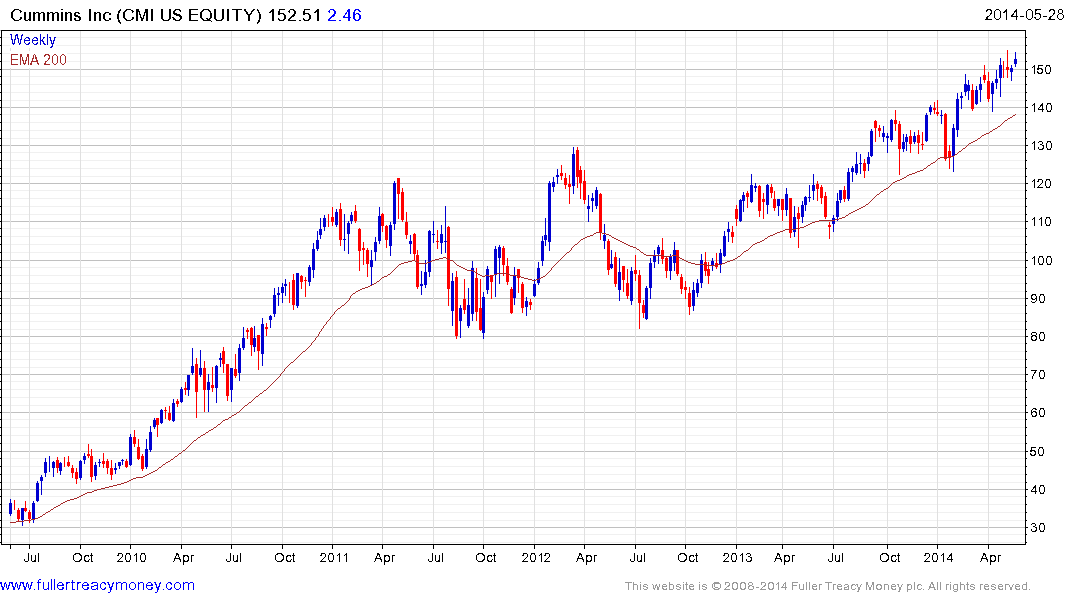Select the 60 price axis label
Viewport: 1075px width, 600px height.
point(1038,413)
